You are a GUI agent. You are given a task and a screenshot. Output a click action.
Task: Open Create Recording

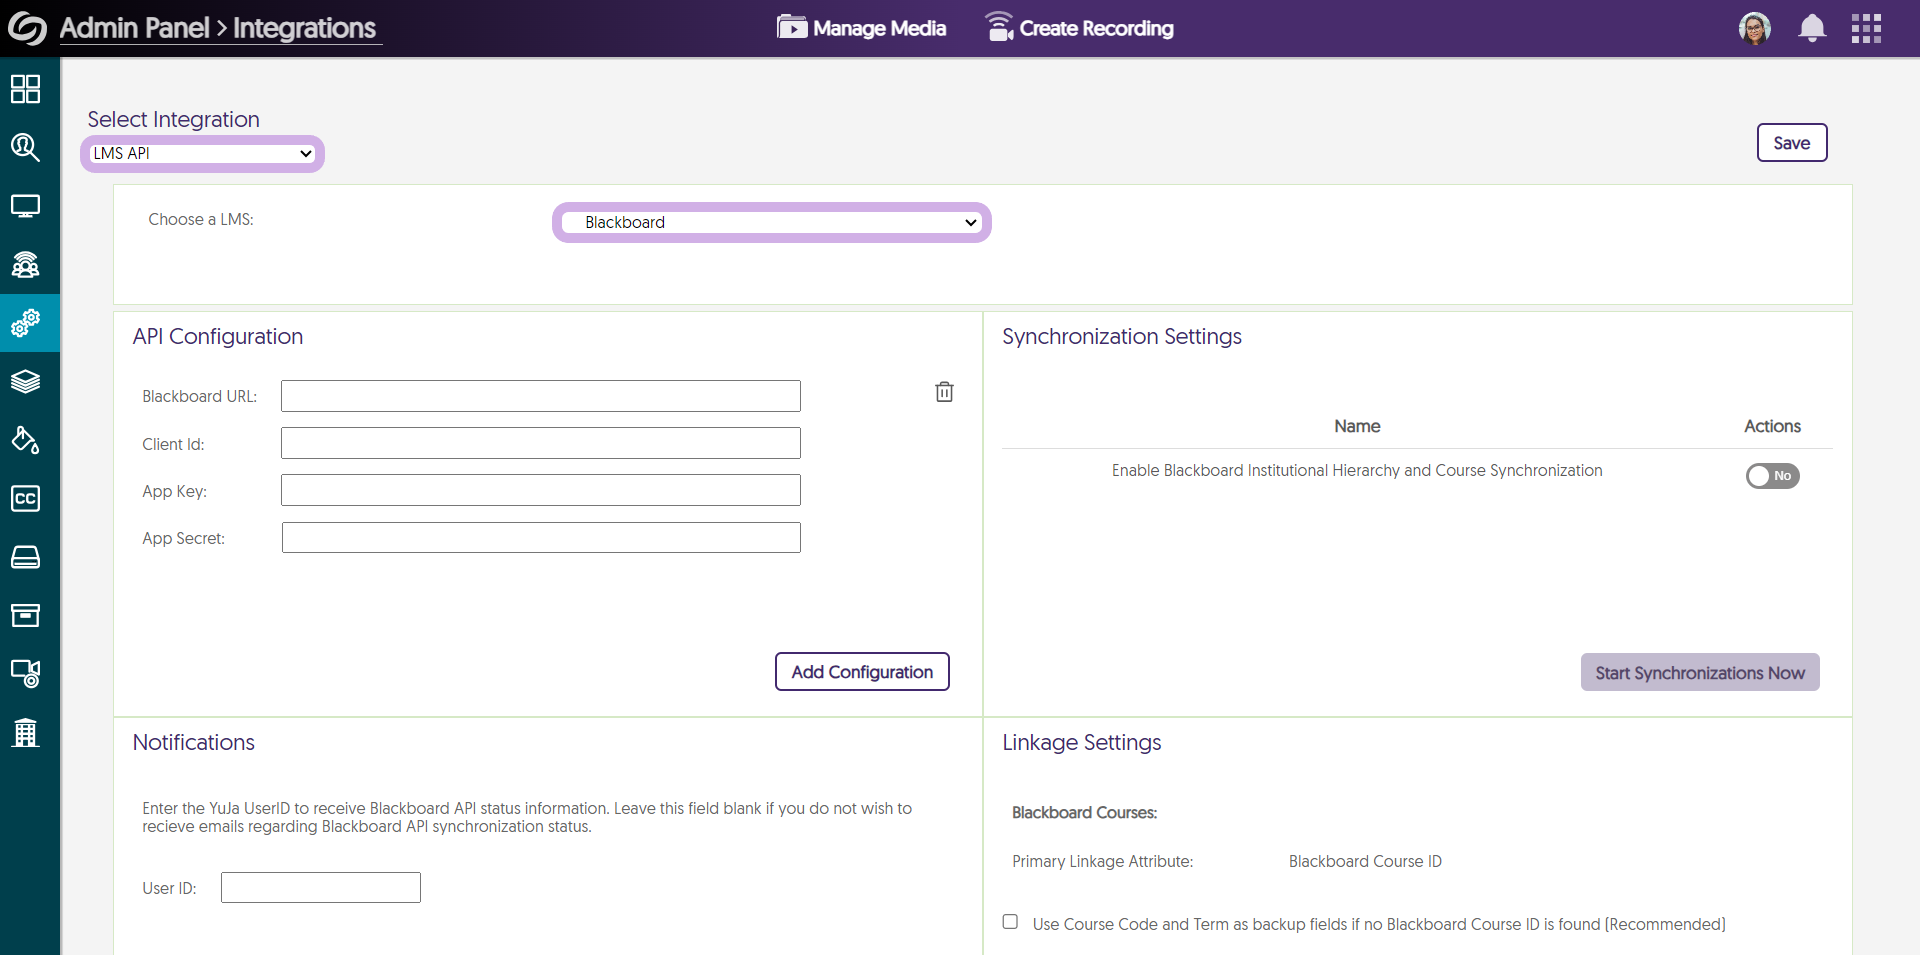[x=1079, y=28]
